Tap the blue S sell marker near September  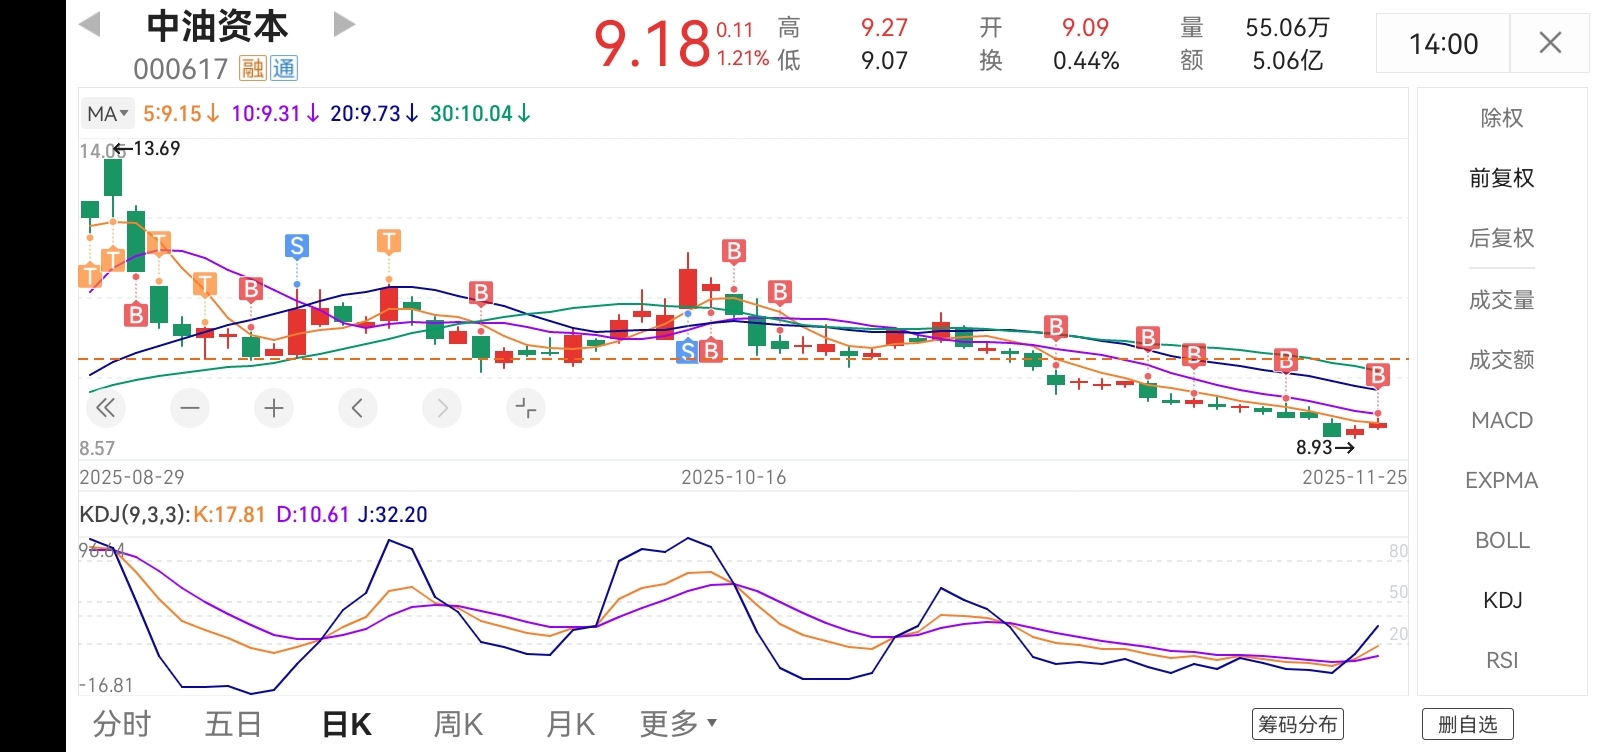[296, 246]
